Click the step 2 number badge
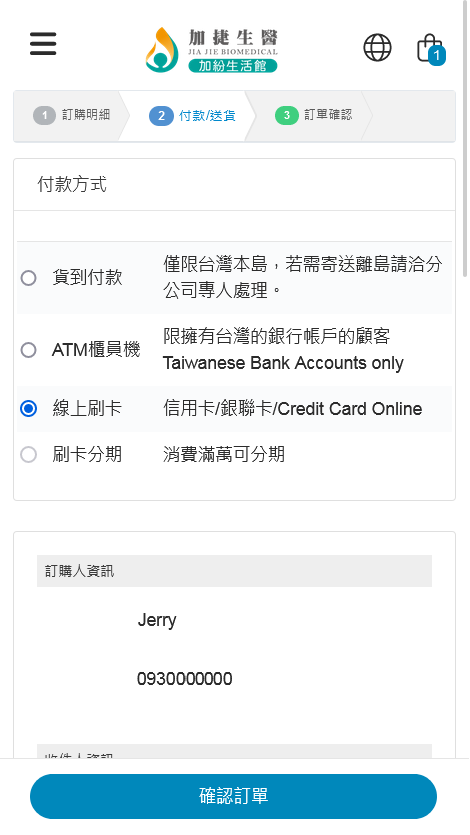Viewport: 470px width, 835px height. click(161, 116)
